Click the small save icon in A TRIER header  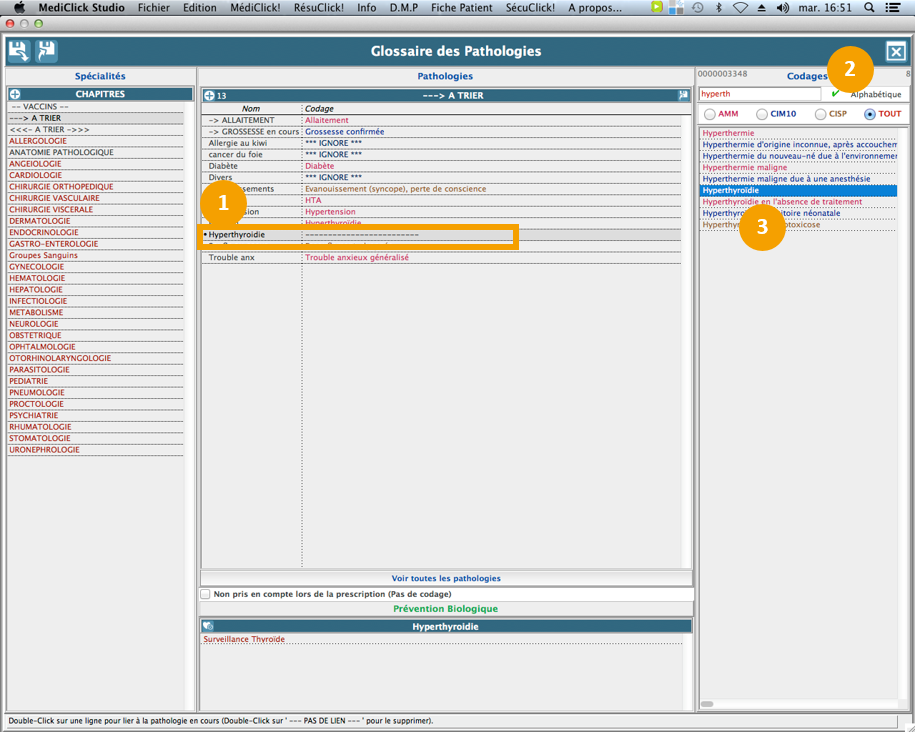click(x=684, y=96)
